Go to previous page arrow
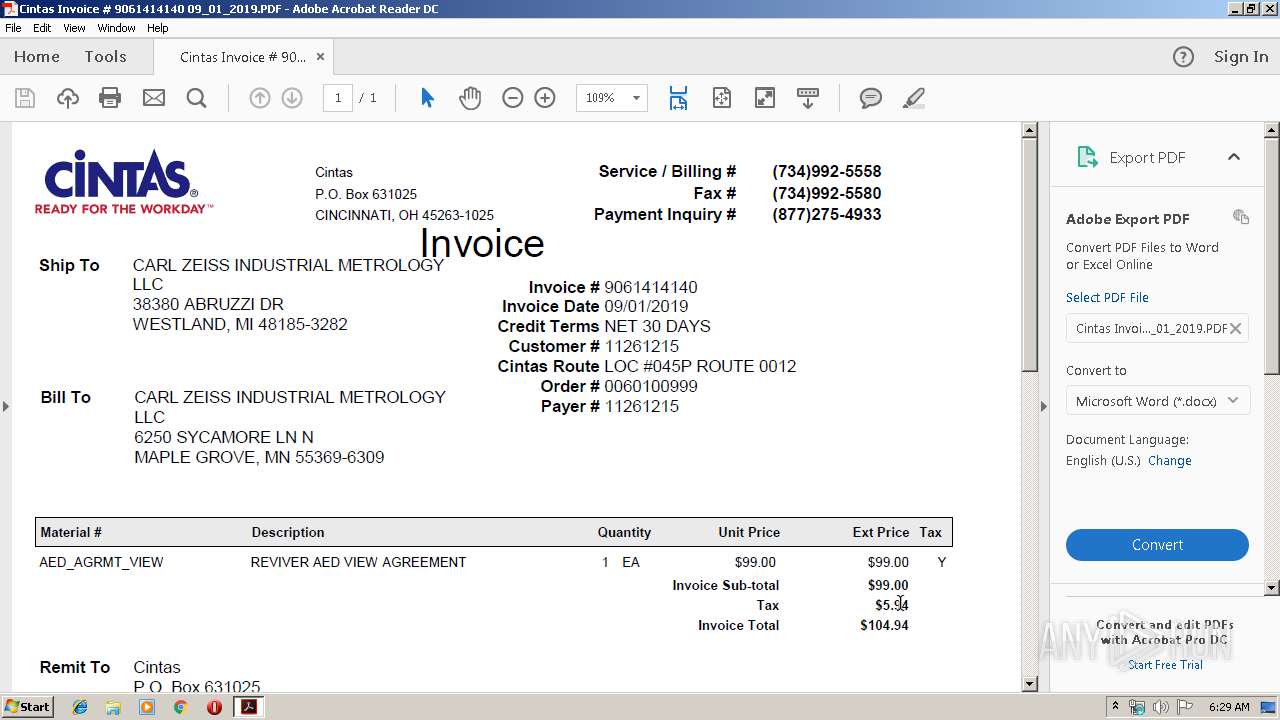Screen dimensions: 1280x720 tap(260, 98)
